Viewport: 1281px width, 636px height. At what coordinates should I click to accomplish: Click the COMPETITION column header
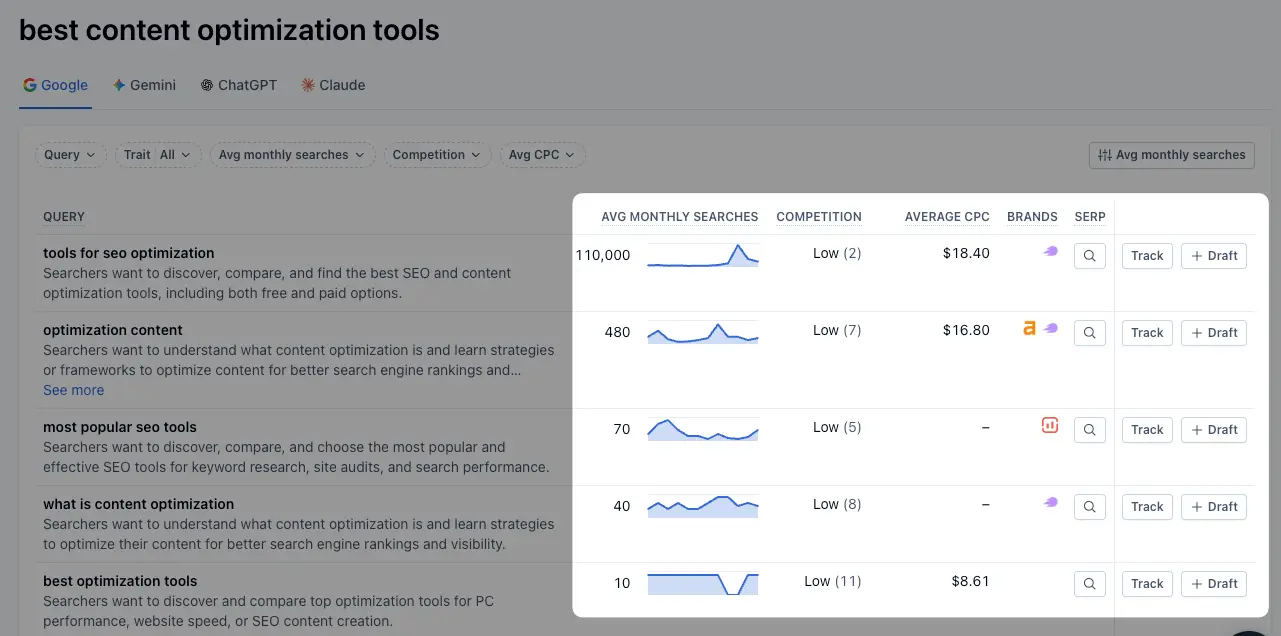pyautogui.click(x=819, y=217)
